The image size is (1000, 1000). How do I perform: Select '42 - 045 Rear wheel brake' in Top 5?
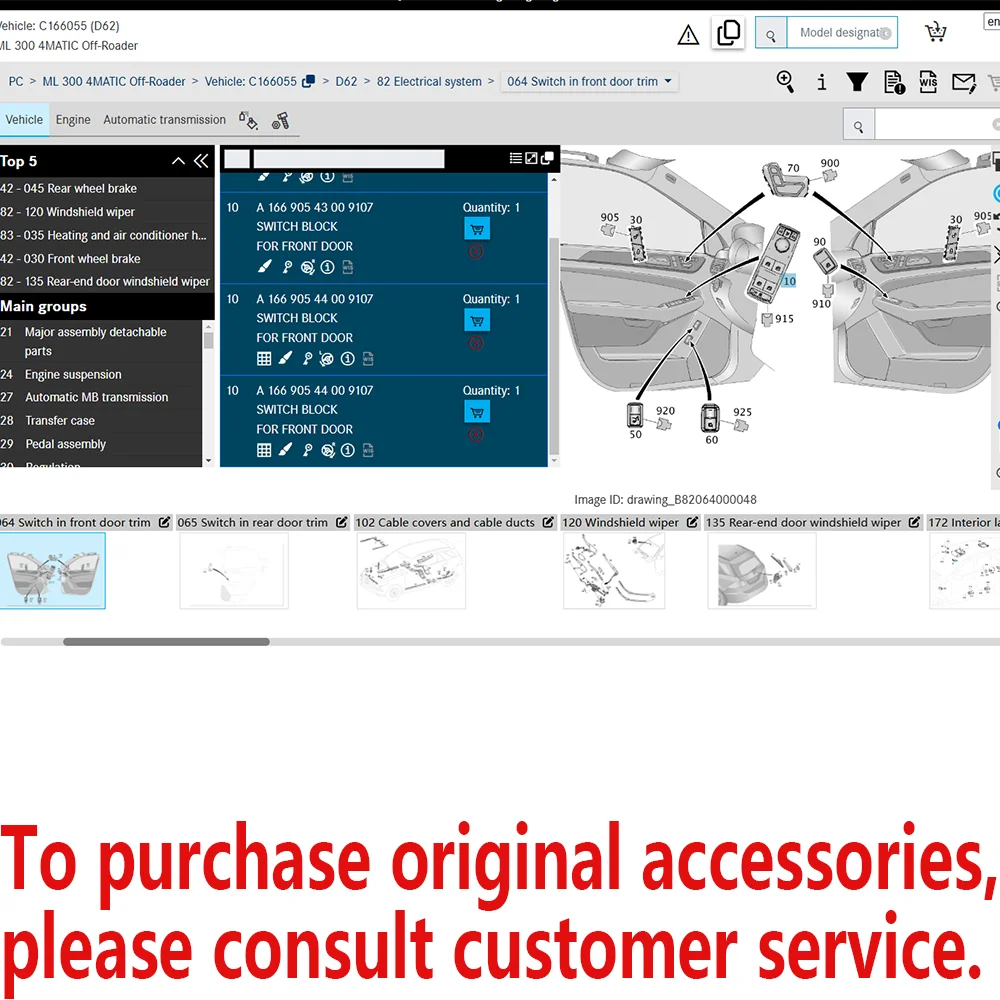tap(68, 188)
